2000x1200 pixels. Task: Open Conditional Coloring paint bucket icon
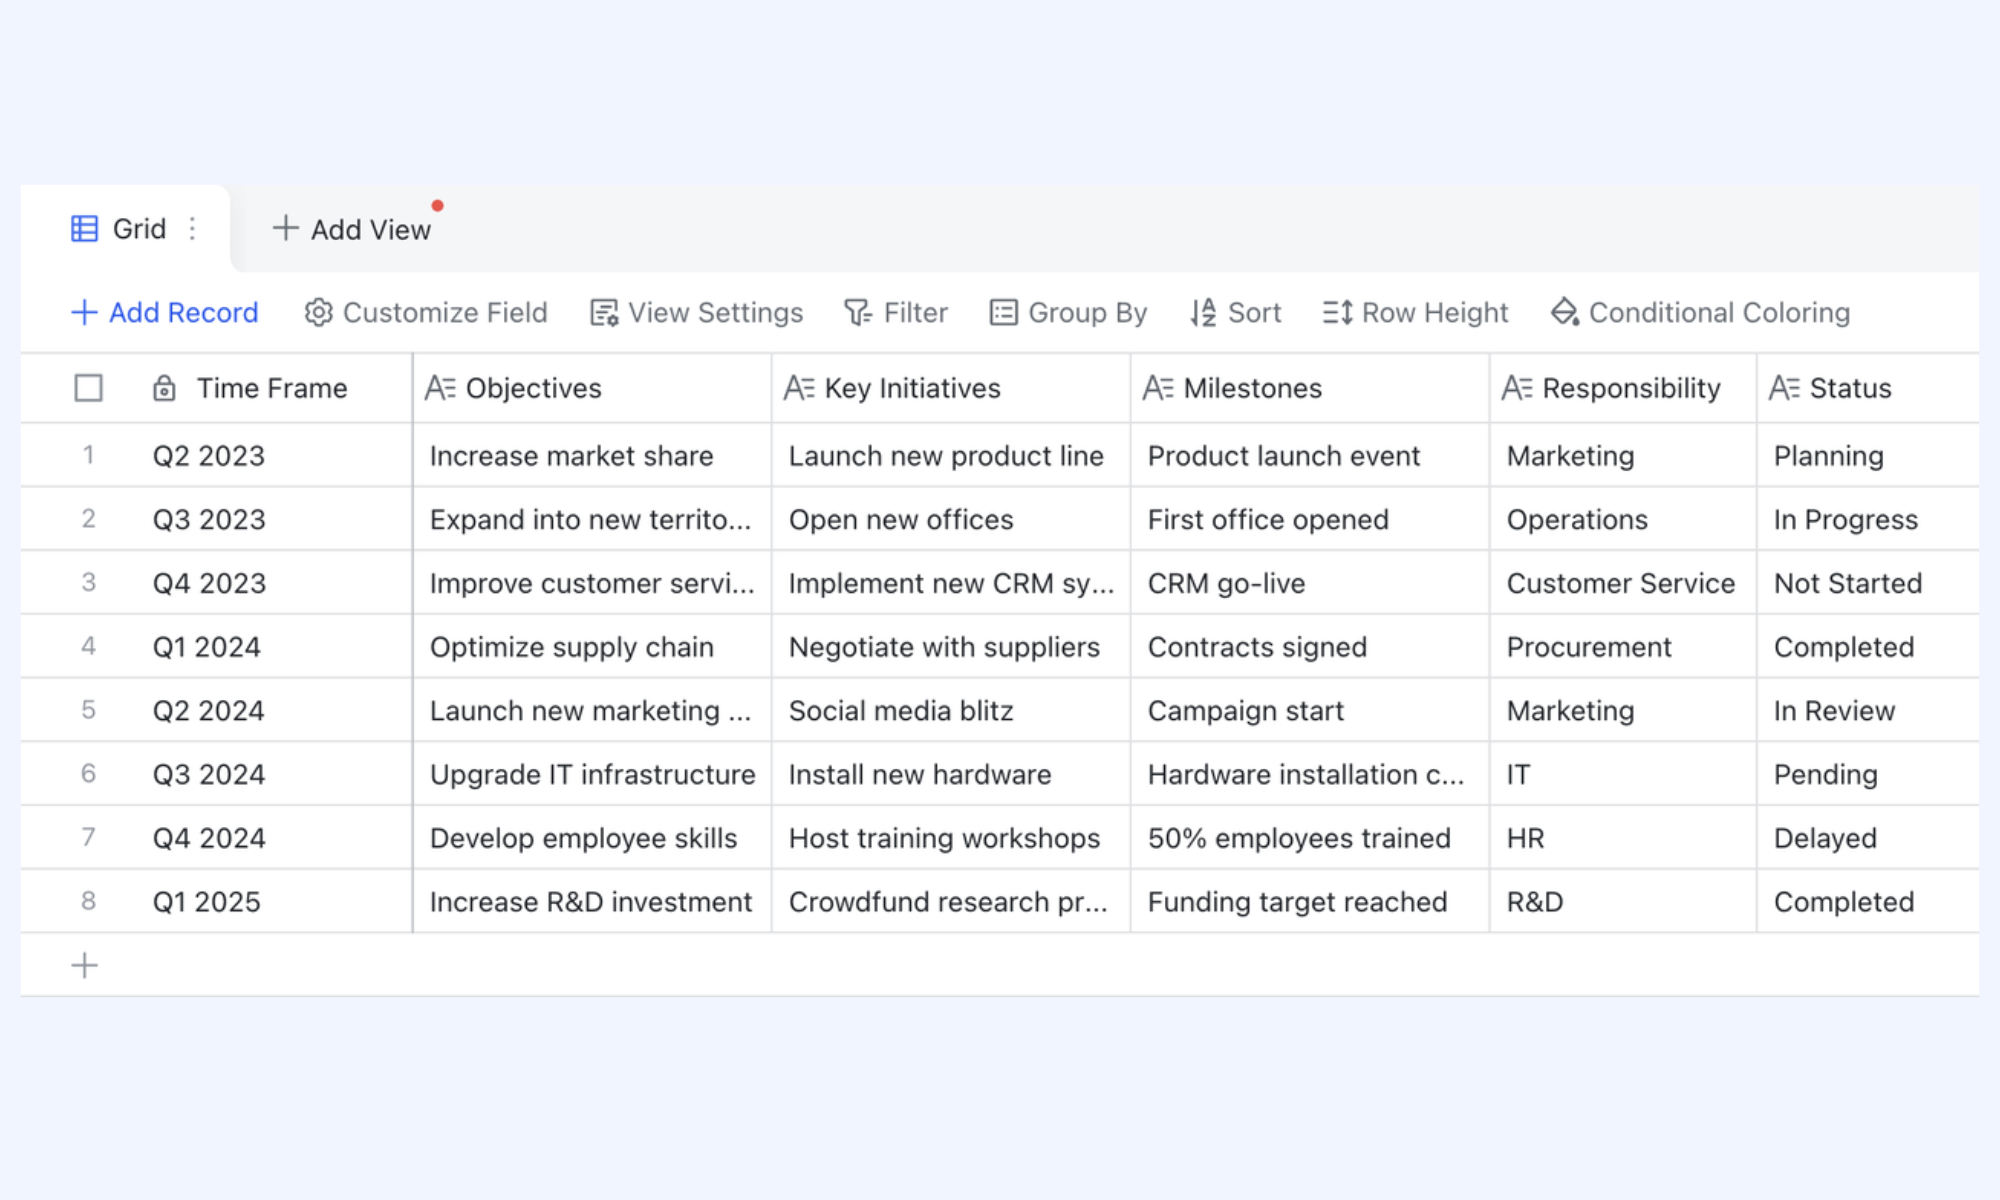coord(1565,313)
